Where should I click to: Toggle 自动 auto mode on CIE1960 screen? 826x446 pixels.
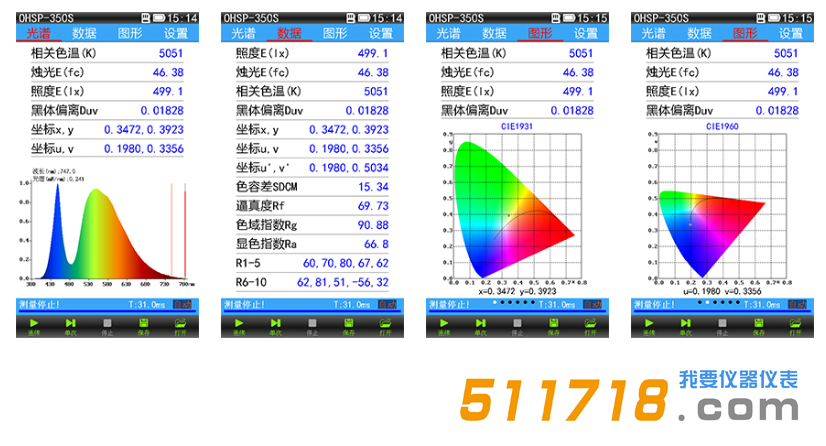click(799, 304)
